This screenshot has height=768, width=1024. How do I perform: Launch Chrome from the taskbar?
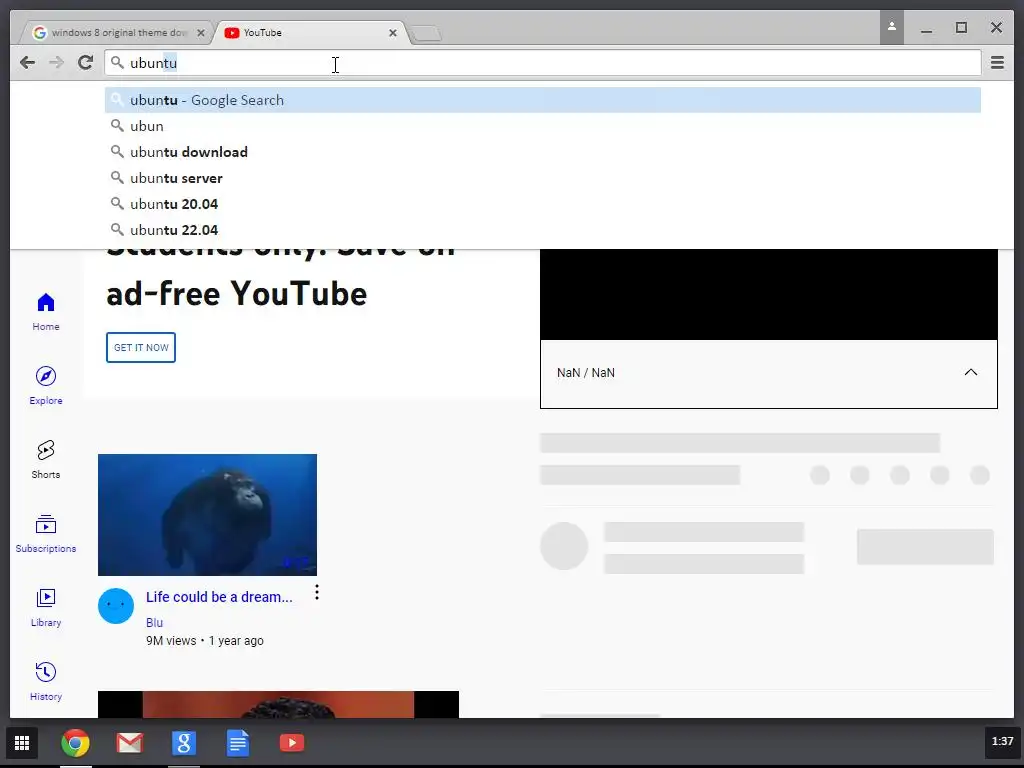point(75,743)
